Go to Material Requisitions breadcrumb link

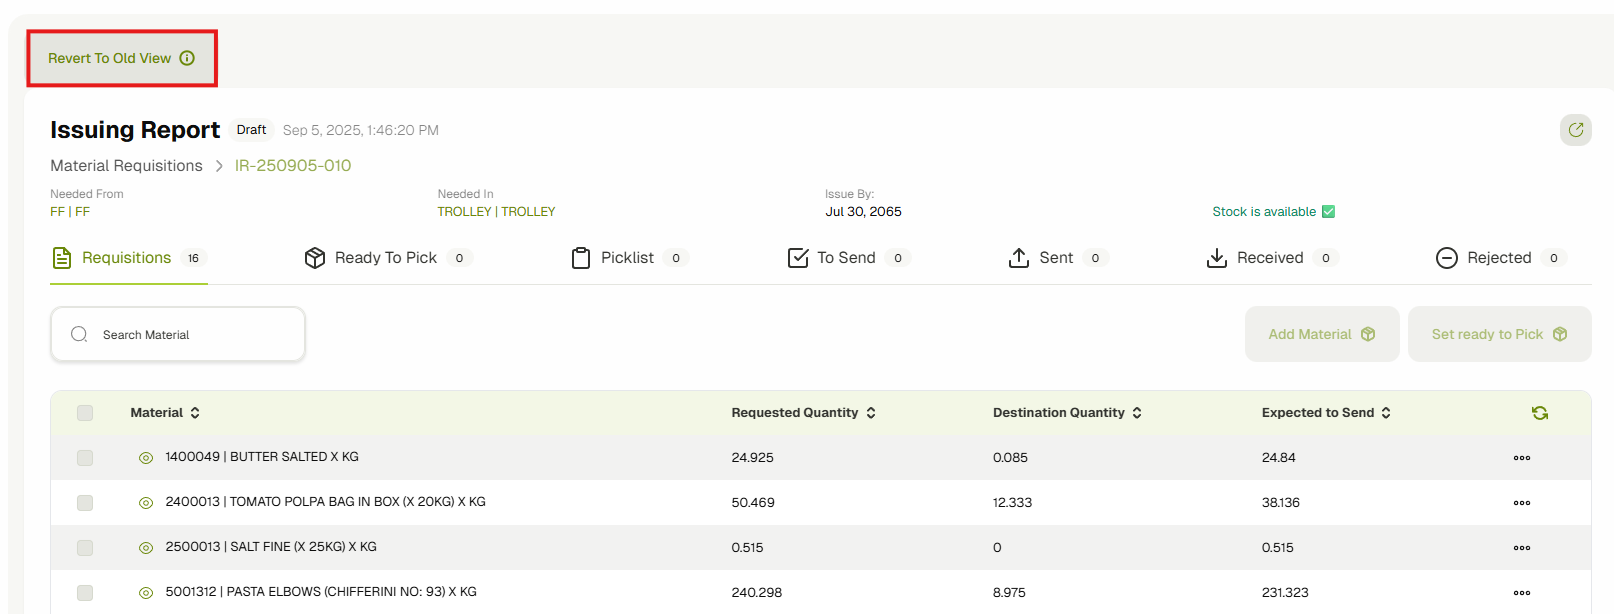[127, 166]
